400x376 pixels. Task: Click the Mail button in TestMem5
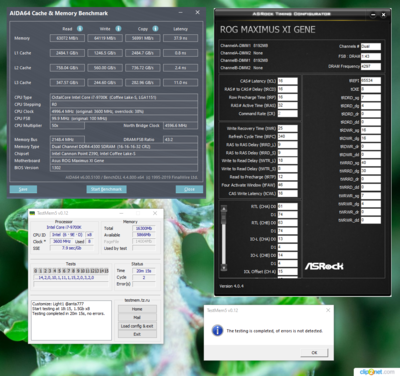coord(137,317)
